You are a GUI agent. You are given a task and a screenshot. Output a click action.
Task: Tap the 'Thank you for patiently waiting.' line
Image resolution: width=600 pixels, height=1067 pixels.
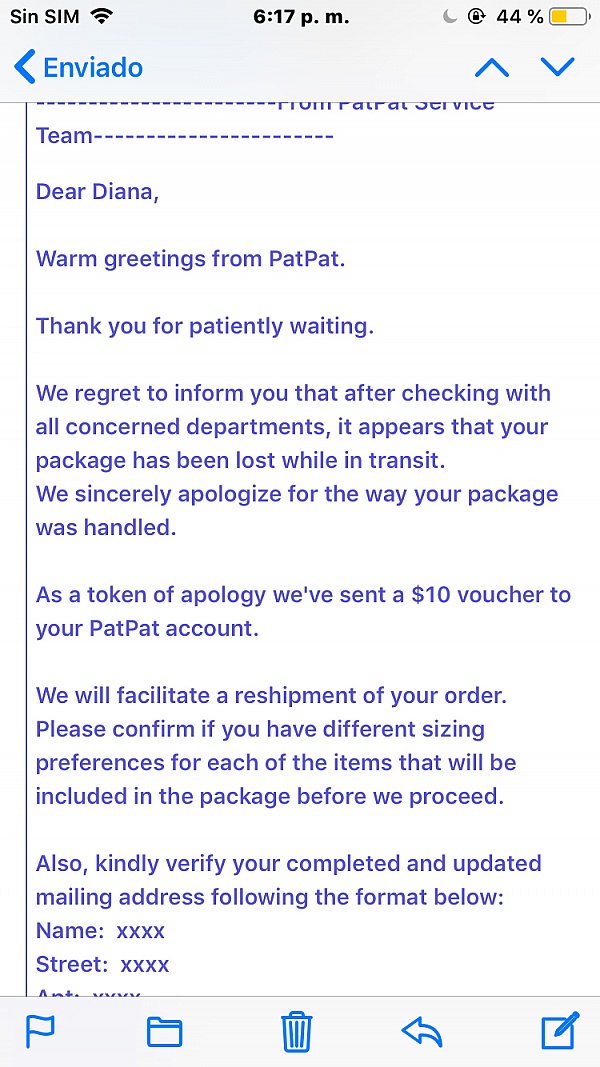(x=205, y=327)
